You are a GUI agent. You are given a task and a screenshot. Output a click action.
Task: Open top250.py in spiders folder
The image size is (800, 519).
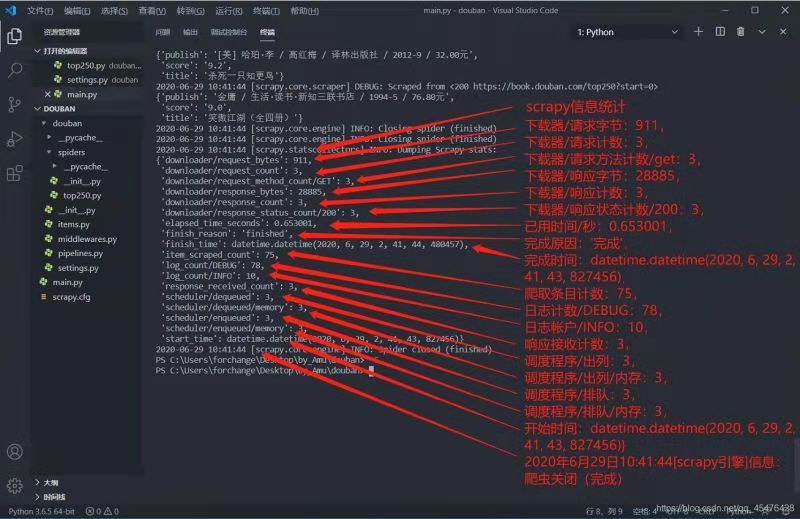coord(76,195)
